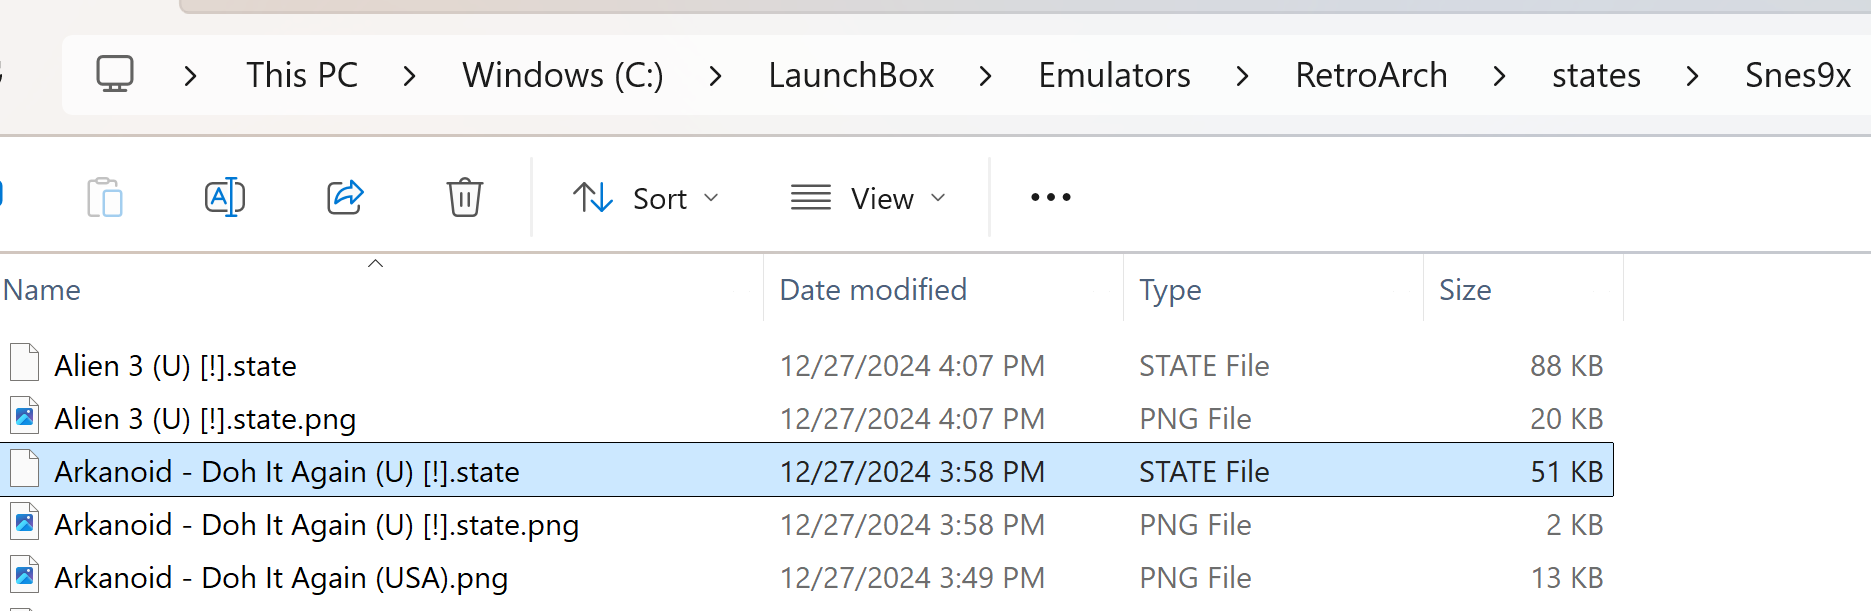Click file icon of Alien 3 (U) [!].state
The width and height of the screenshot is (1871, 611).
[x=25, y=363]
